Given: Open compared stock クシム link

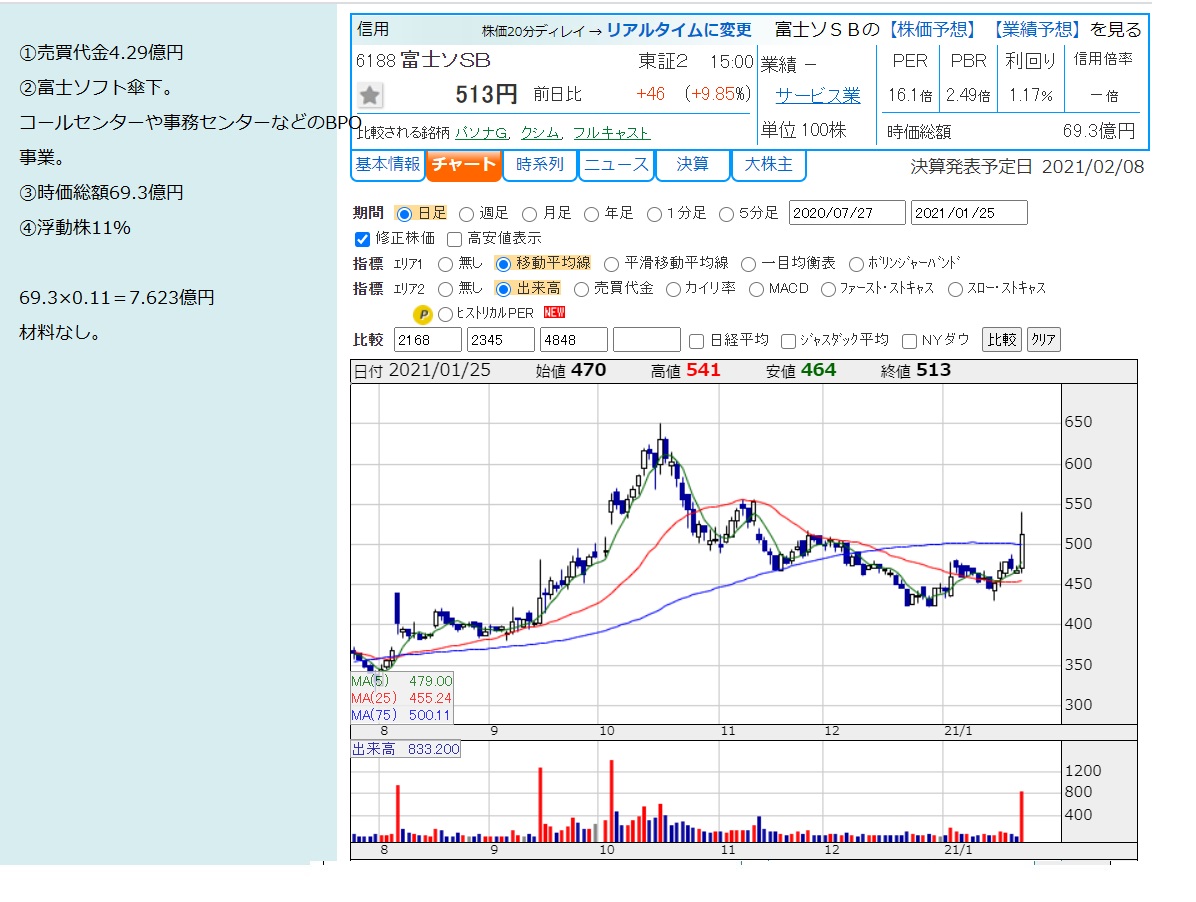Looking at the screenshot, I should coord(542,133).
